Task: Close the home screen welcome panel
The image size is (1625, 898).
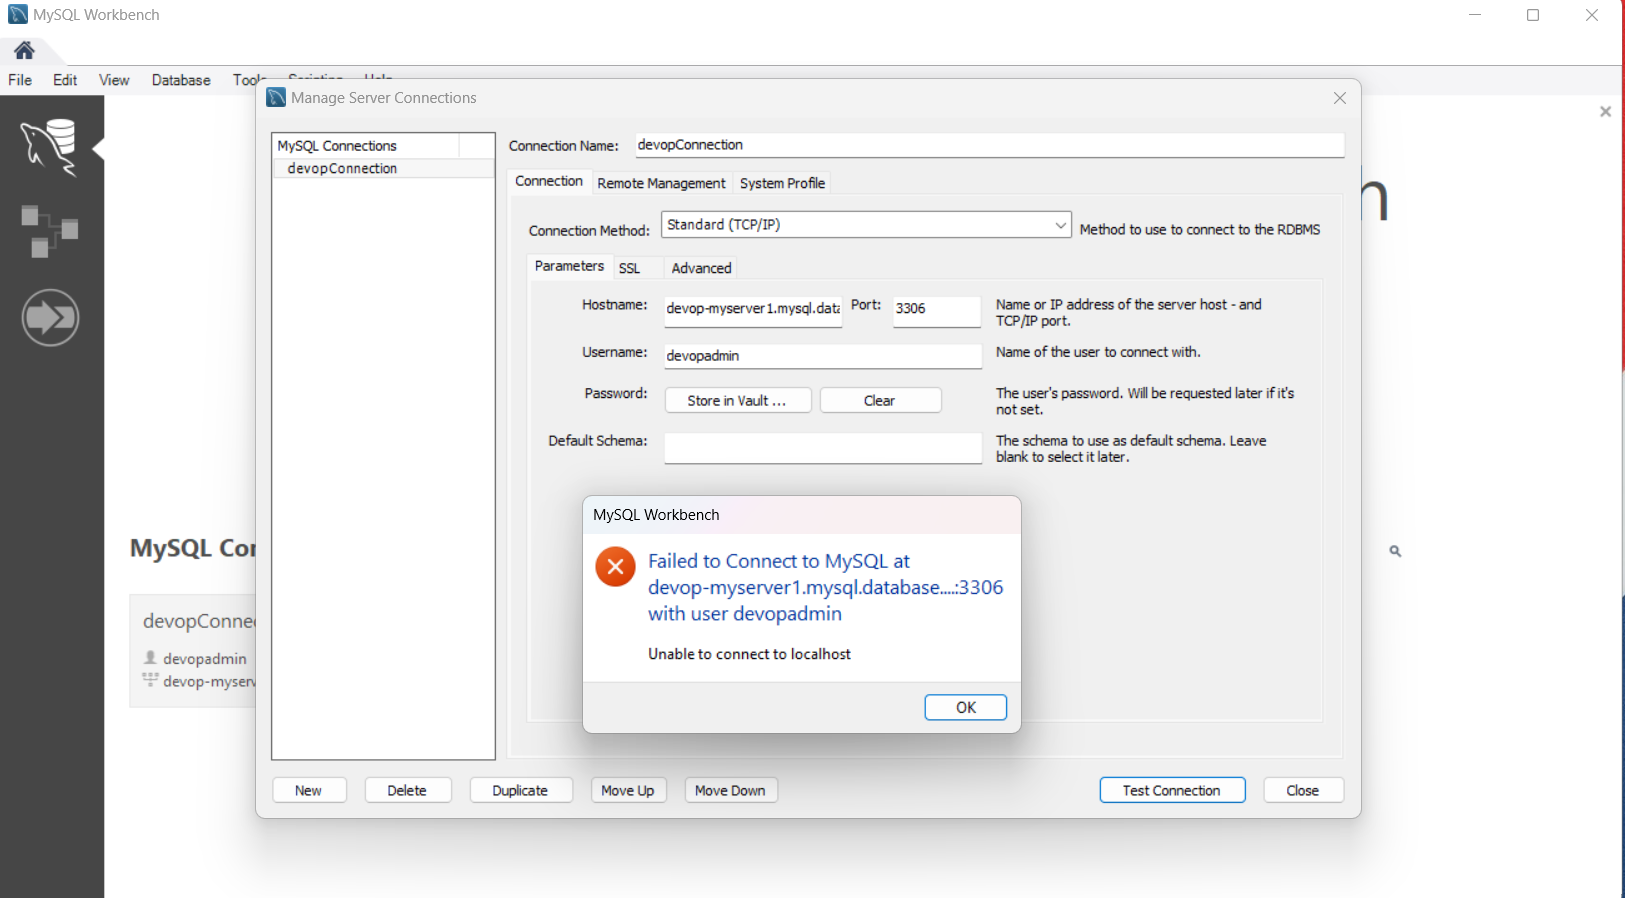Action: tap(1605, 111)
